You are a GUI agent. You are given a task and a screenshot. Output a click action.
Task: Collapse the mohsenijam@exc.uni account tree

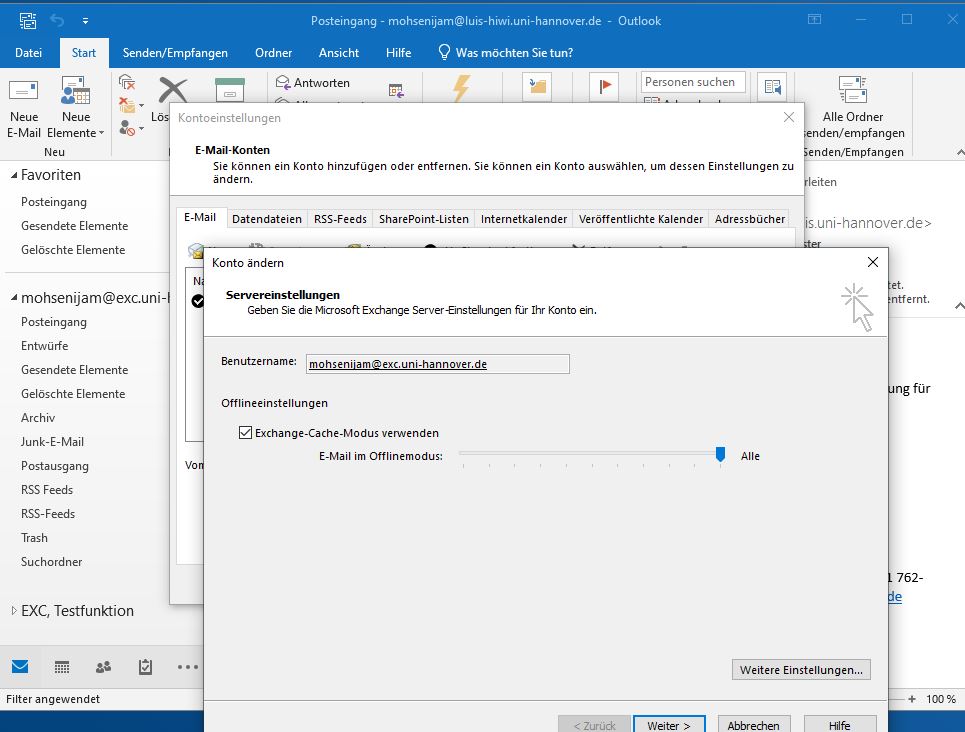coord(14,298)
